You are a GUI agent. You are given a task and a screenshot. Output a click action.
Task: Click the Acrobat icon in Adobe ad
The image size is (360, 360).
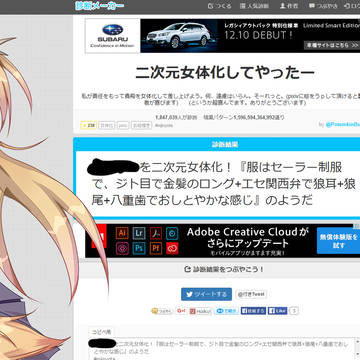pos(155,233)
